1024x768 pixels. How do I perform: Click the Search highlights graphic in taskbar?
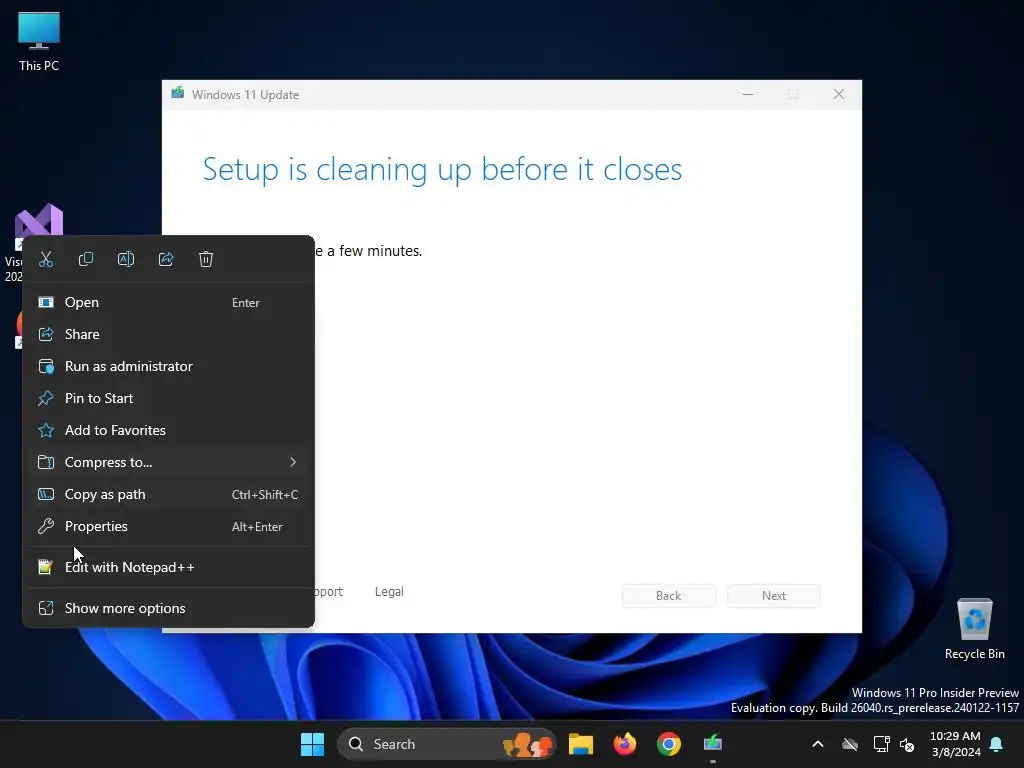tap(528, 744)
